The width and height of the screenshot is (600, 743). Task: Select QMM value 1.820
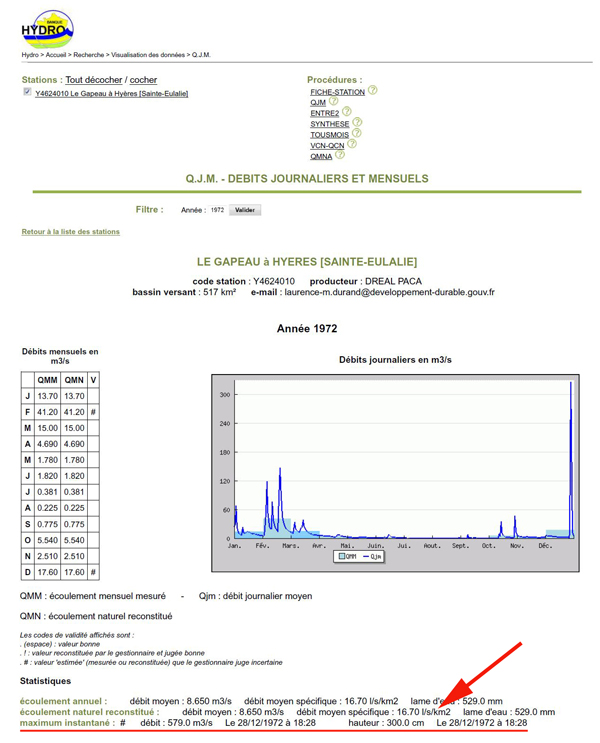point(47,476)
